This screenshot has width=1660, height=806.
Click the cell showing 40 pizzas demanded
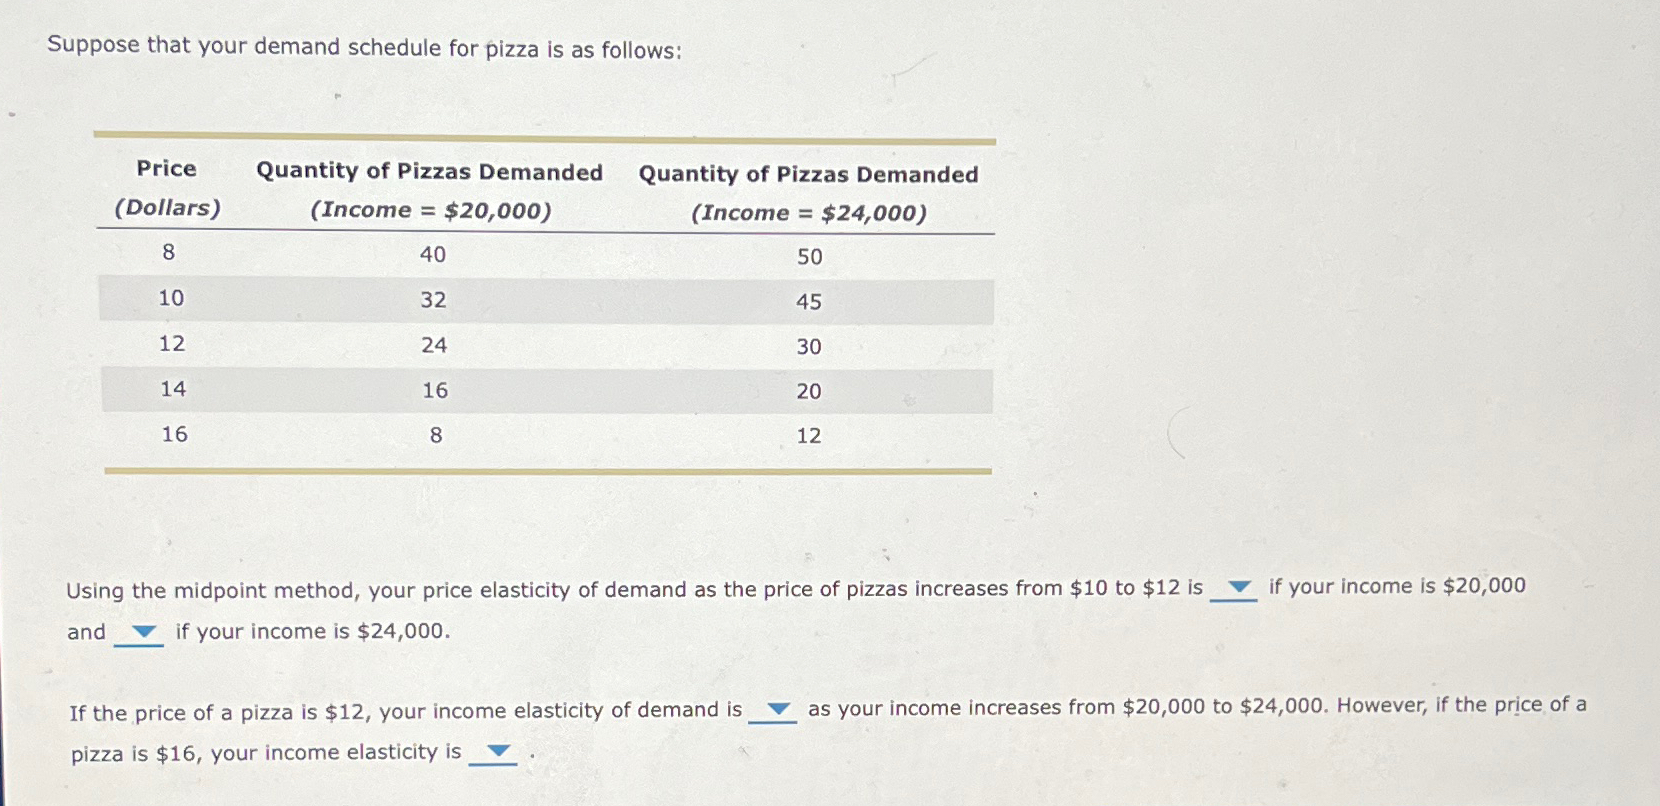(433, 254)
